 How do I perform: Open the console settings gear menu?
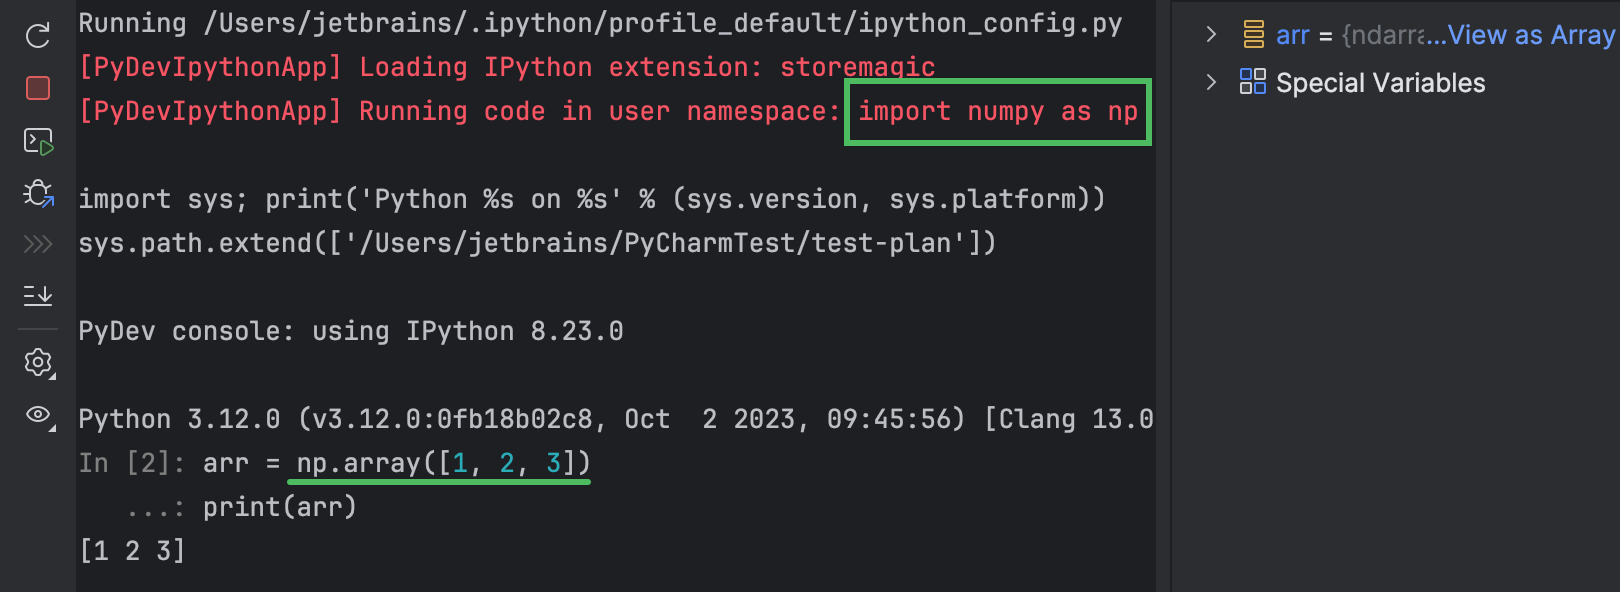[38, 362]
